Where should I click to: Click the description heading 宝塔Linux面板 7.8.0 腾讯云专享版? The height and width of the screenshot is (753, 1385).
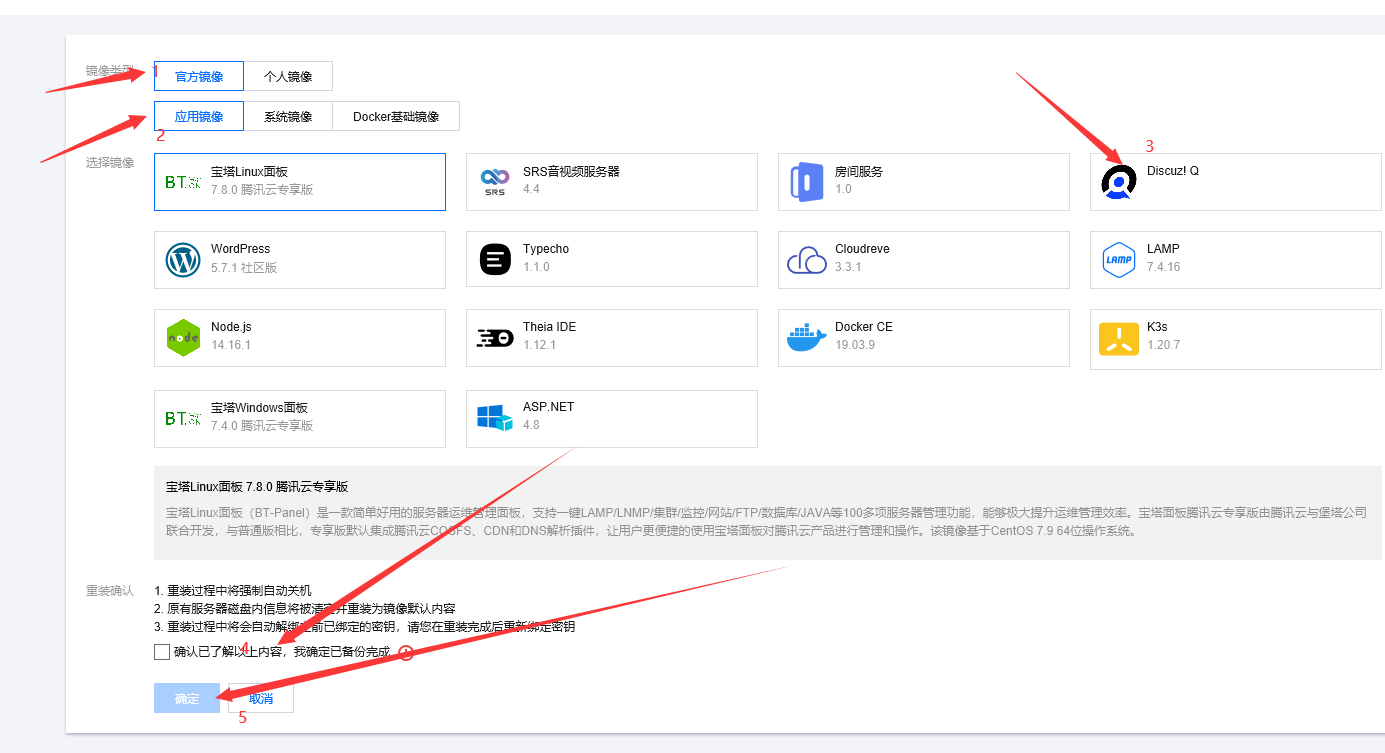click(x=257, y=487)
